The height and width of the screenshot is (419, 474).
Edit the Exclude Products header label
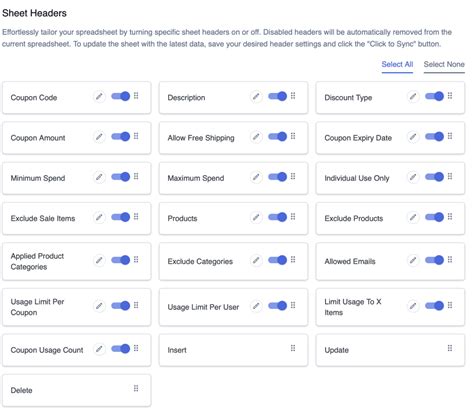413,217
